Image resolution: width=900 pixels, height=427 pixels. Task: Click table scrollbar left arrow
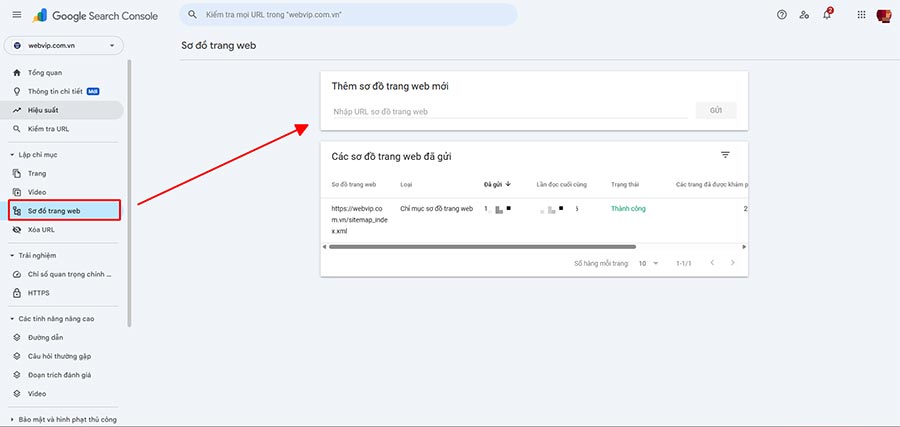[x=324, y=247]
